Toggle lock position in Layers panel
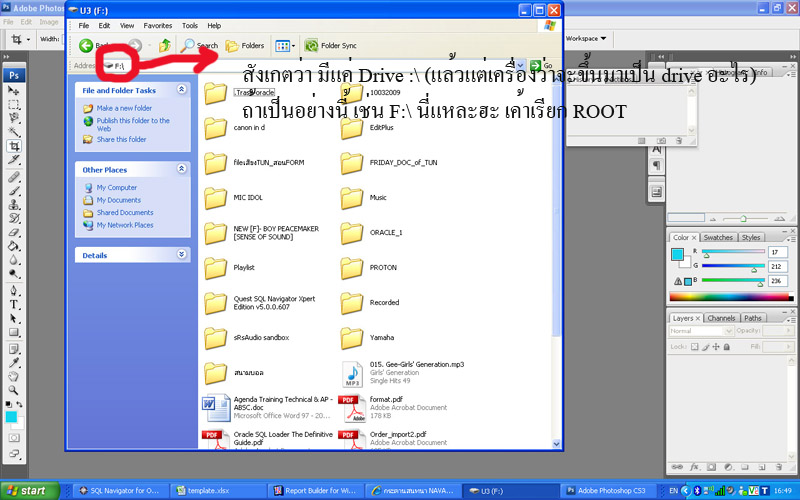Image resolution: width=800 pixels, height=500 pixels. 716,347
